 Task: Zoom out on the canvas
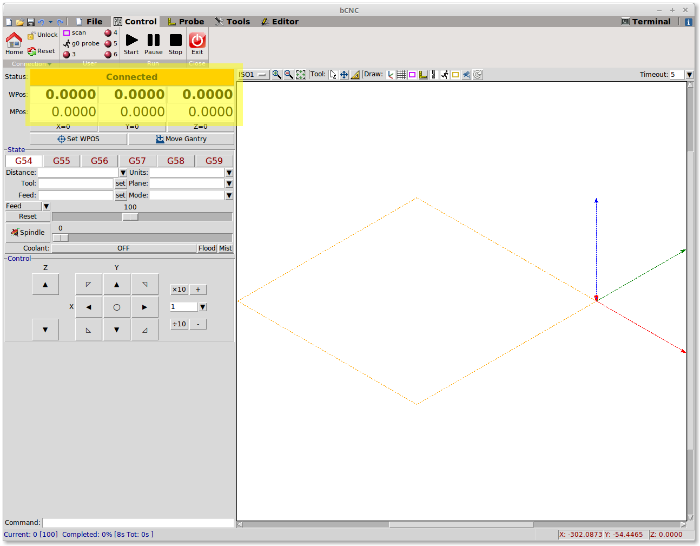289,75
